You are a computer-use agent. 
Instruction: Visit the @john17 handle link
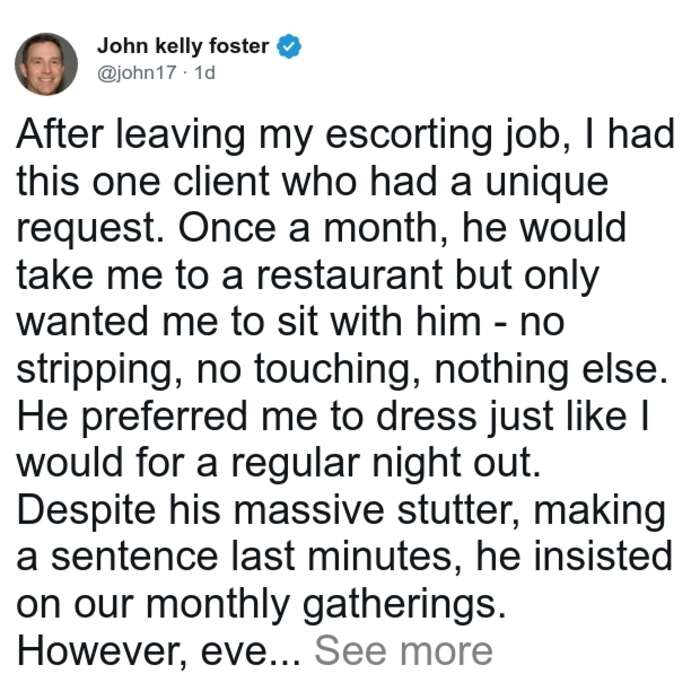137,72
